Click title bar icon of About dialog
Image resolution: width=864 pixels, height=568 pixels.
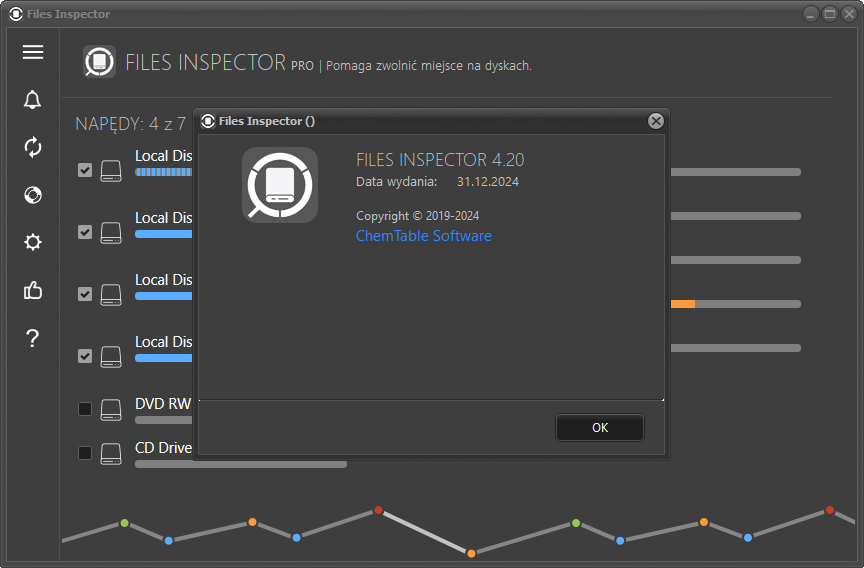(208, 121)
